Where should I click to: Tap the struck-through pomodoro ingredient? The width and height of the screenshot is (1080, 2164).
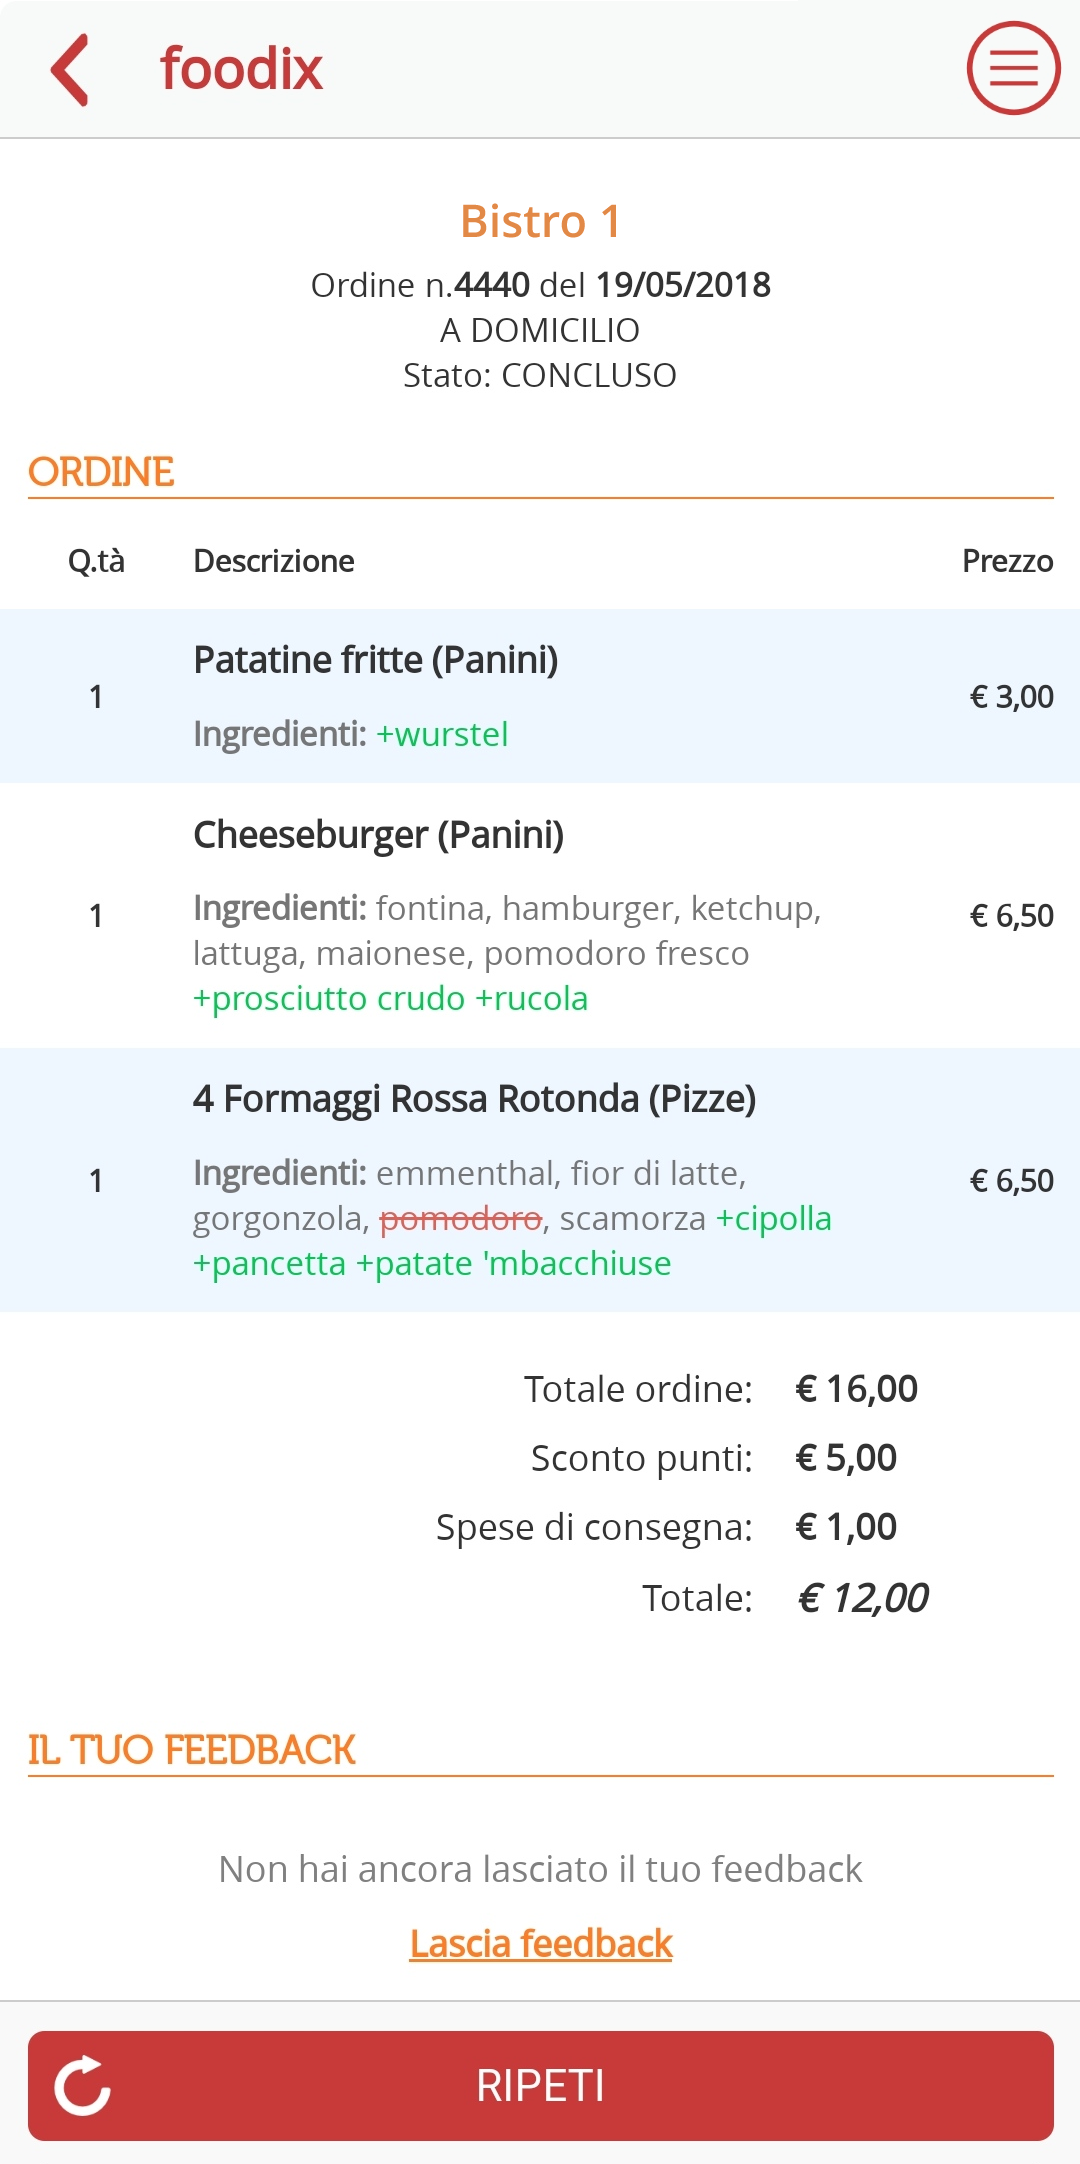[x=461, y=1219]
